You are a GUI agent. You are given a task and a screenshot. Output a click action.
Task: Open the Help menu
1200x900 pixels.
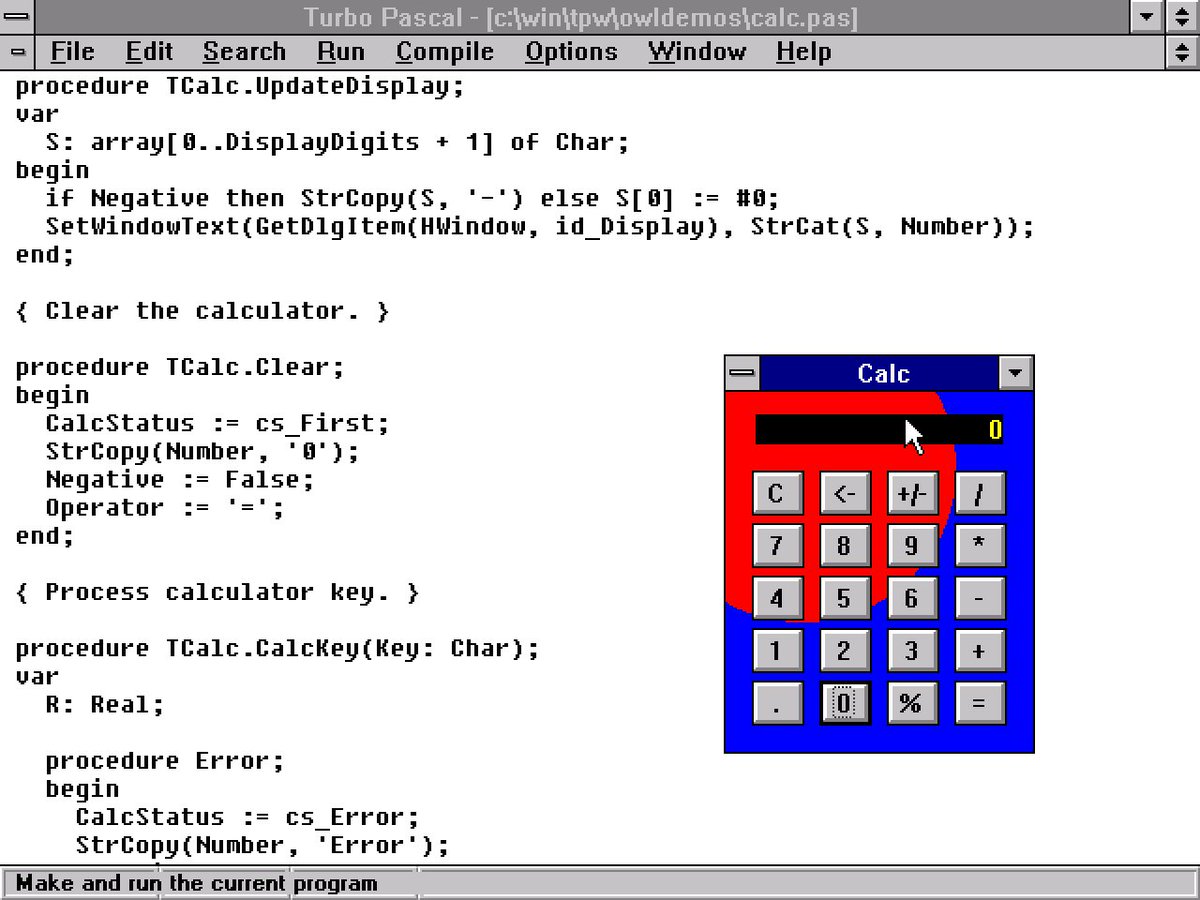pyautogui.click(x=803, y=52)
